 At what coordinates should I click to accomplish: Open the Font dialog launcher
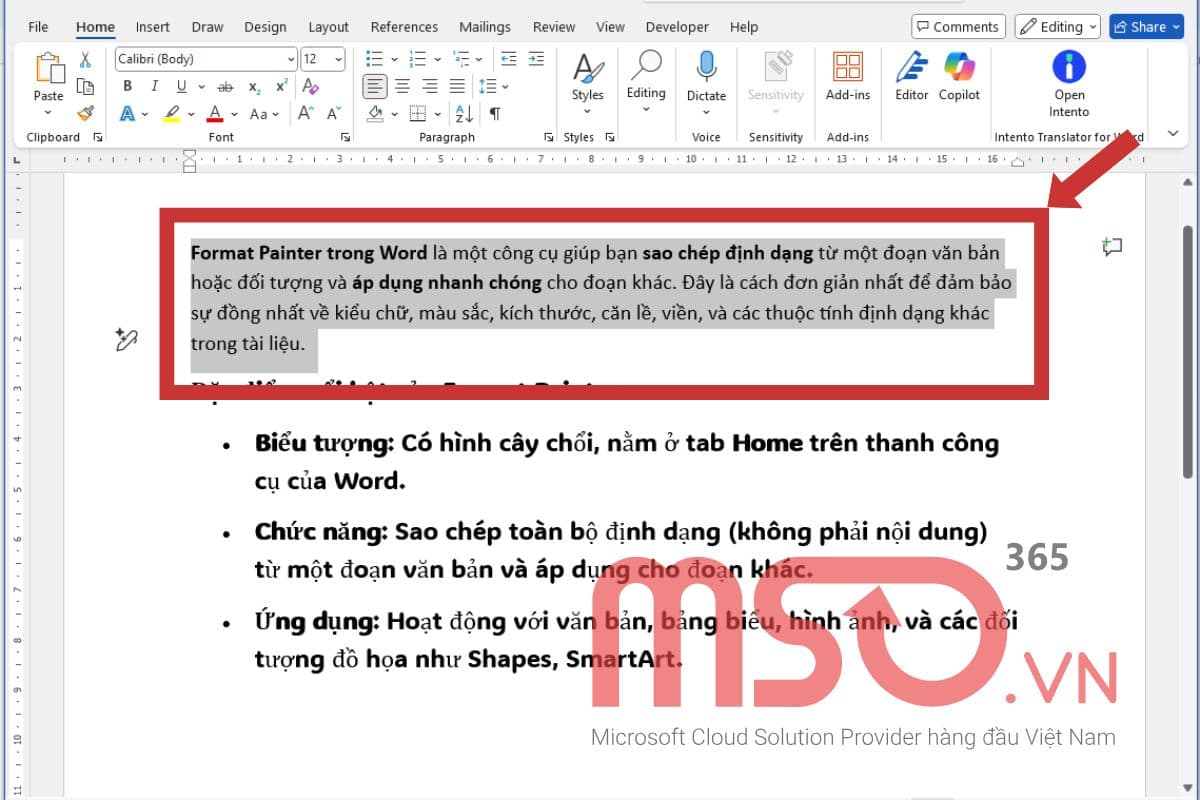tap(346, 137)
